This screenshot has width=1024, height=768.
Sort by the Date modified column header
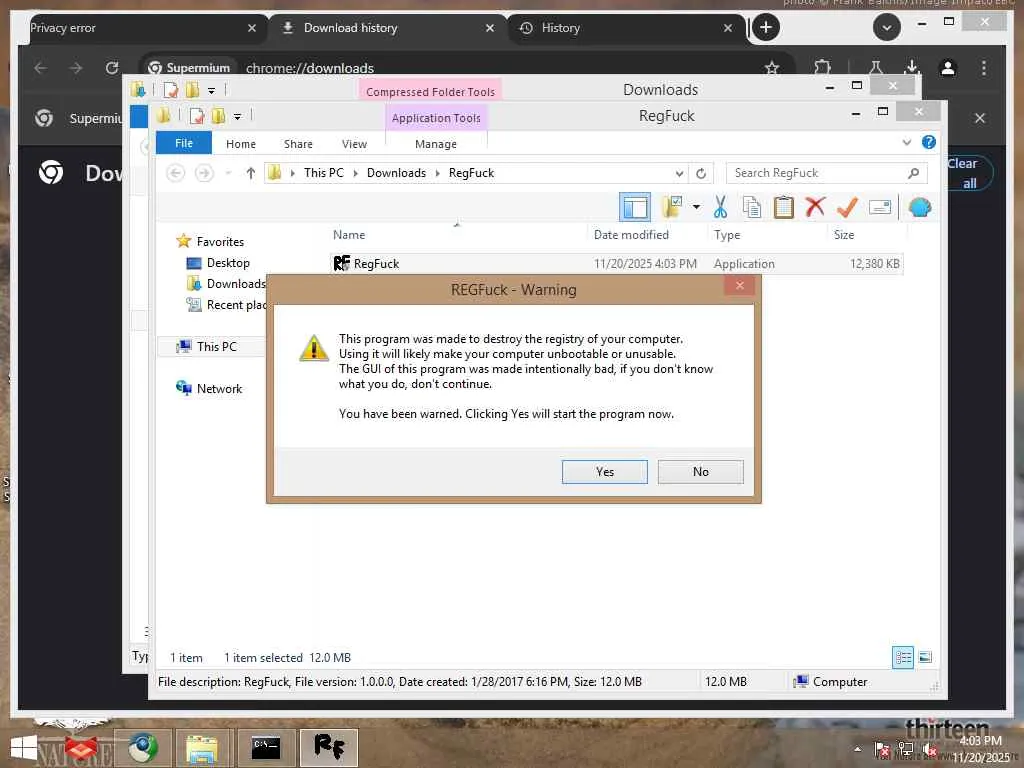tap(647, 234)
